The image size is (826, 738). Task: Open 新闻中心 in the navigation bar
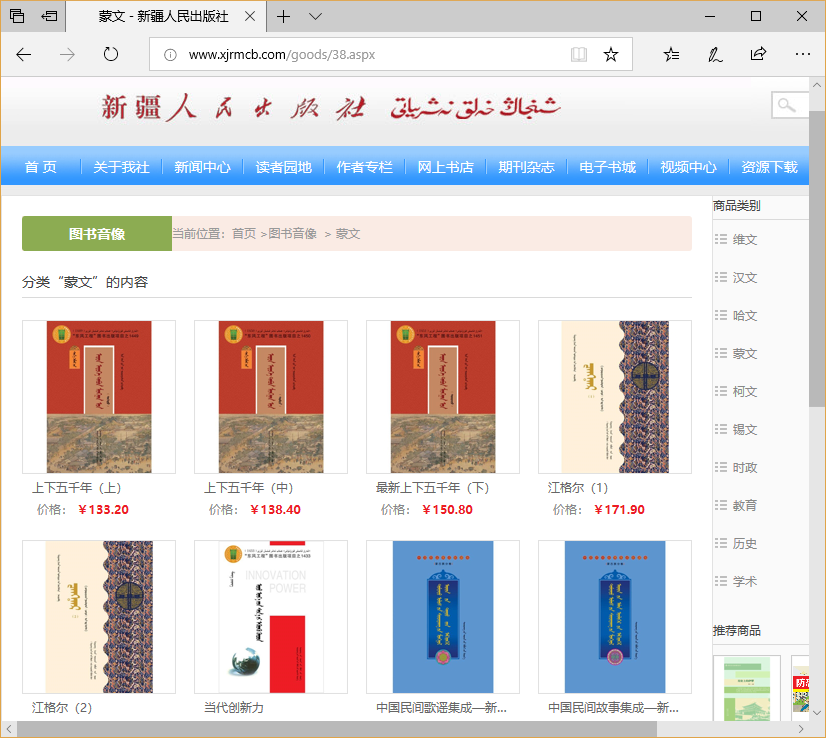(202, 167)
